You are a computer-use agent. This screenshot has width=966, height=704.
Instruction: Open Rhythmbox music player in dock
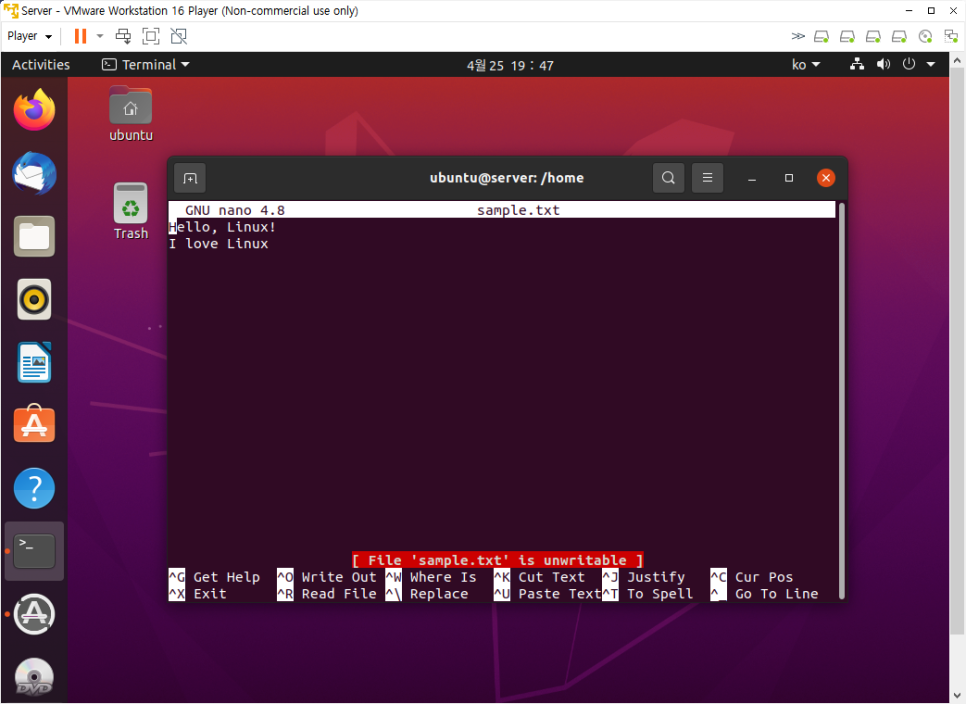tap(34, 300)
